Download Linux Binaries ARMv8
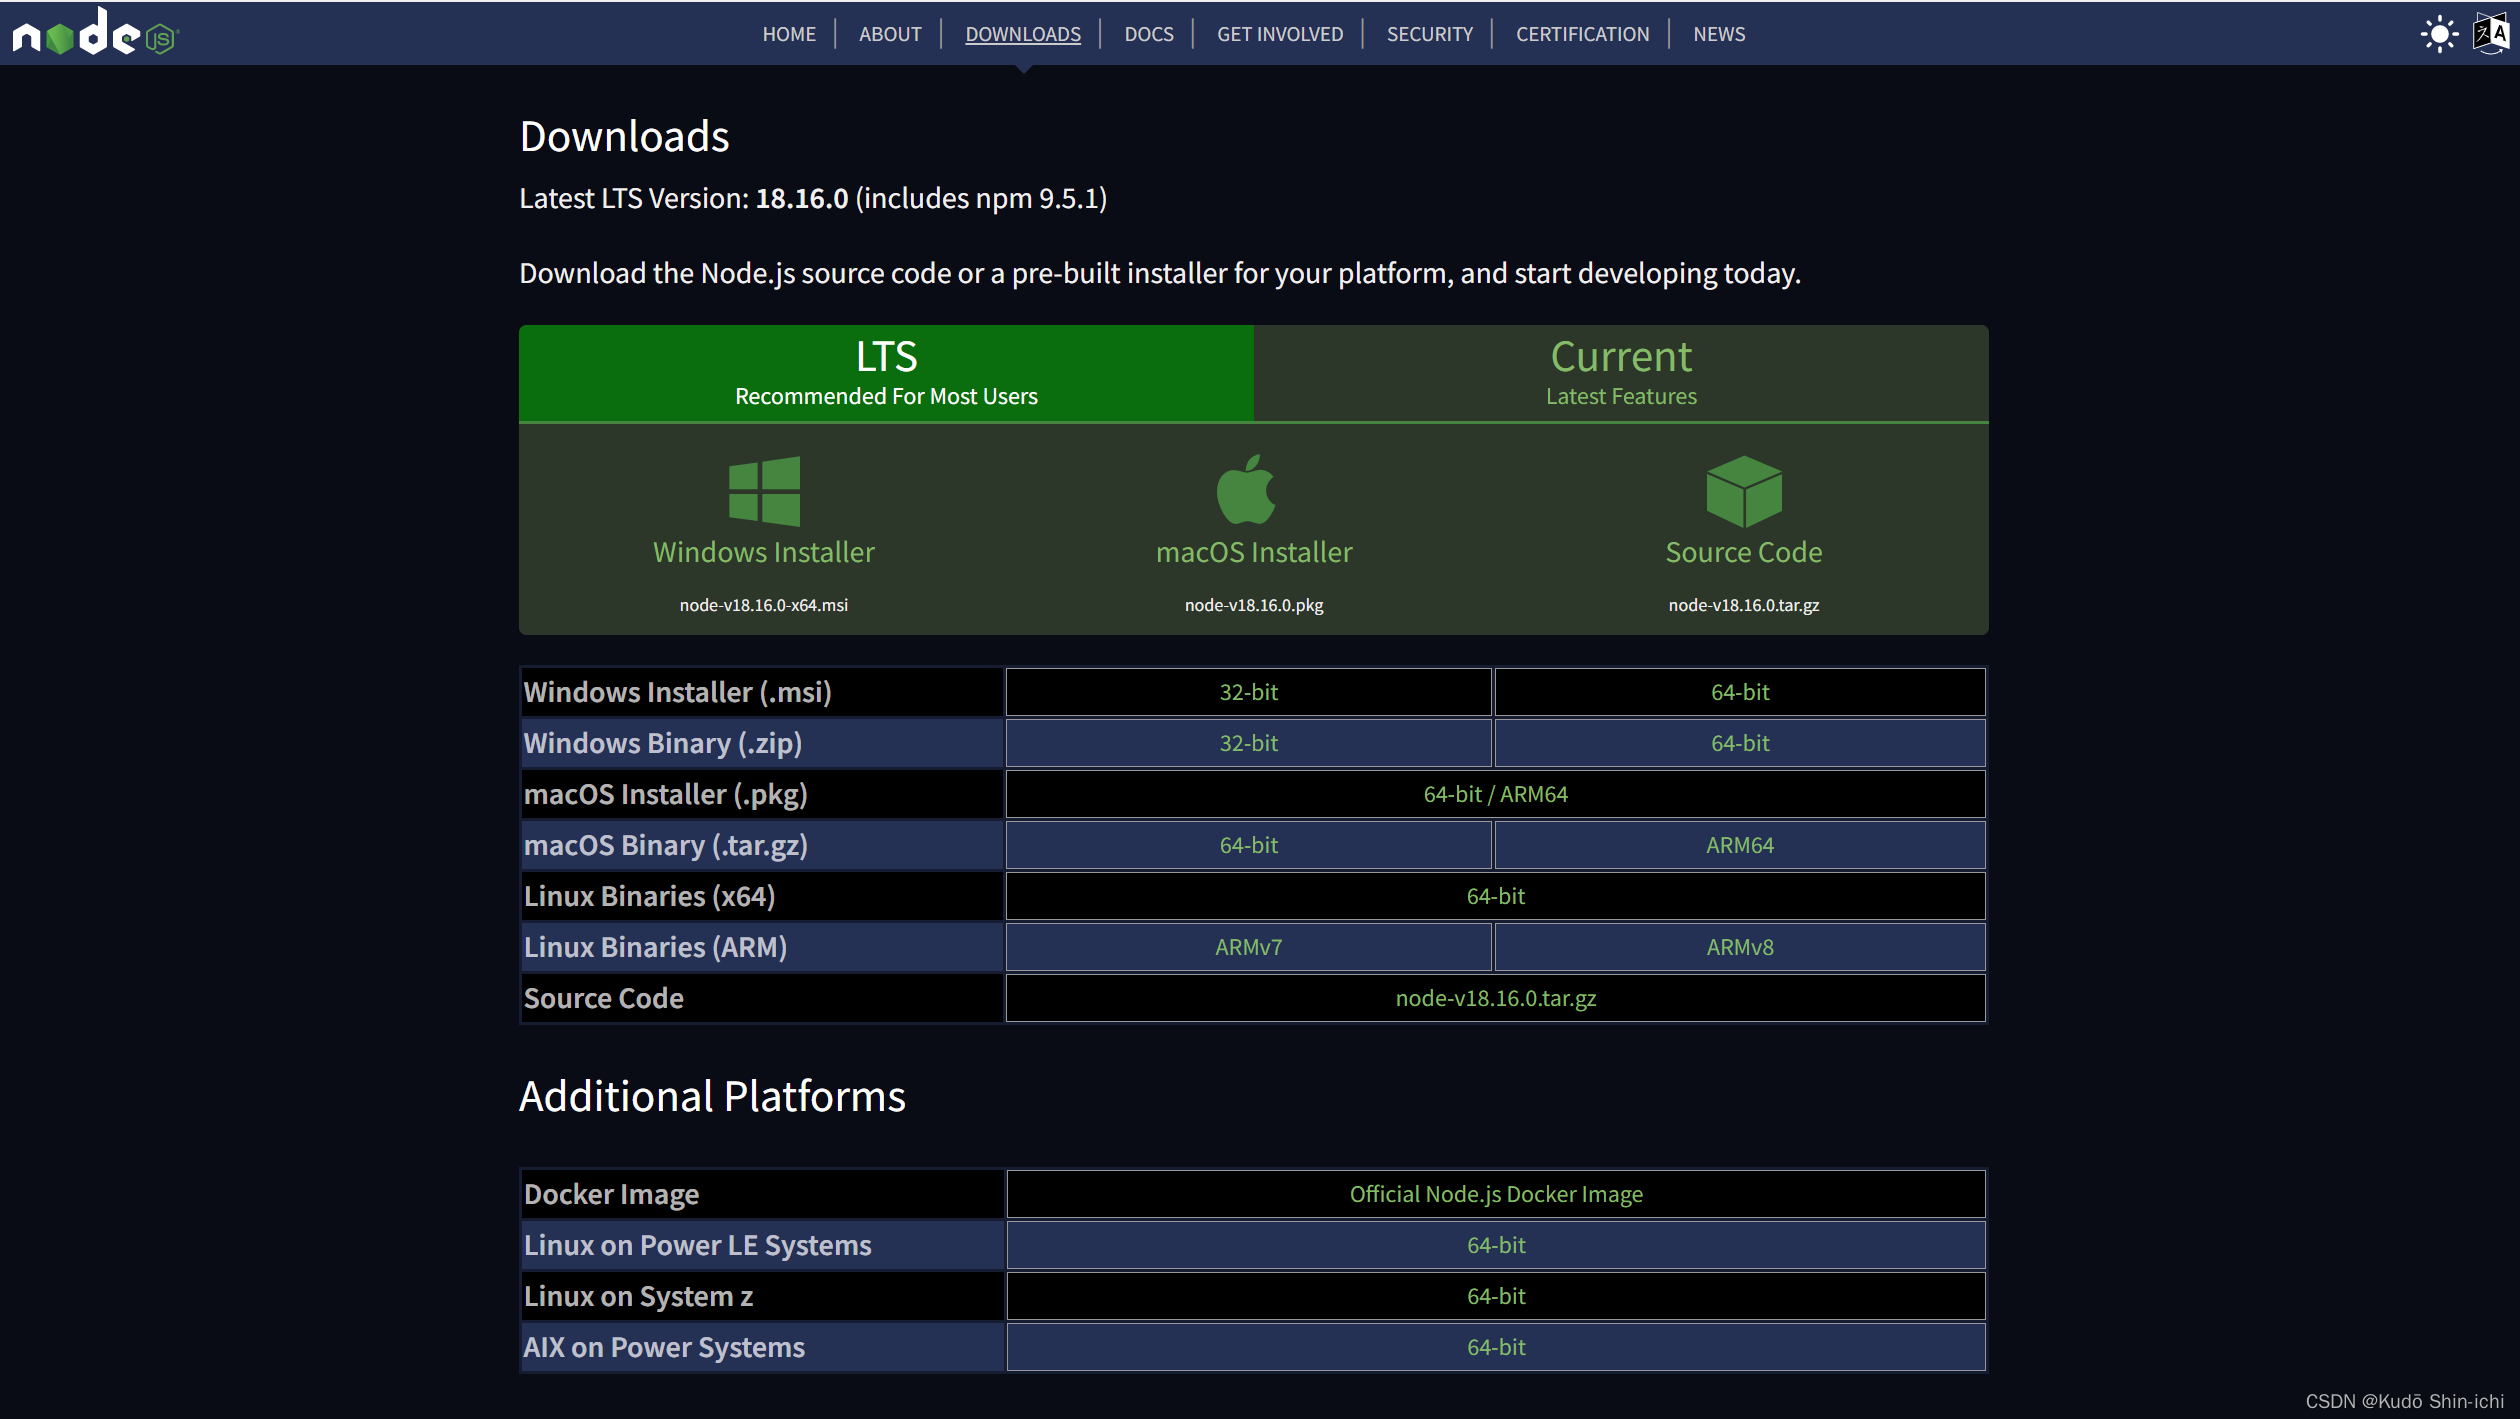 point(1740,947)
